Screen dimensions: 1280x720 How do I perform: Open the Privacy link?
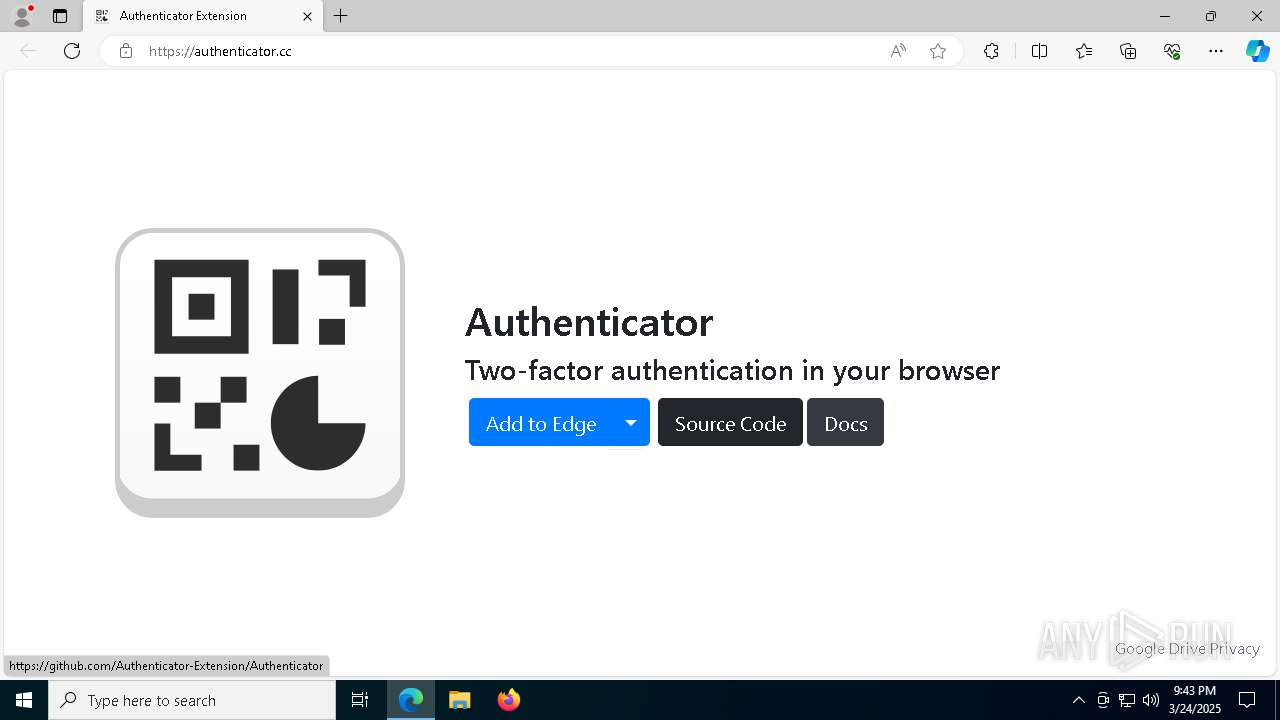pyautogui.click(x=1235, y=649)
